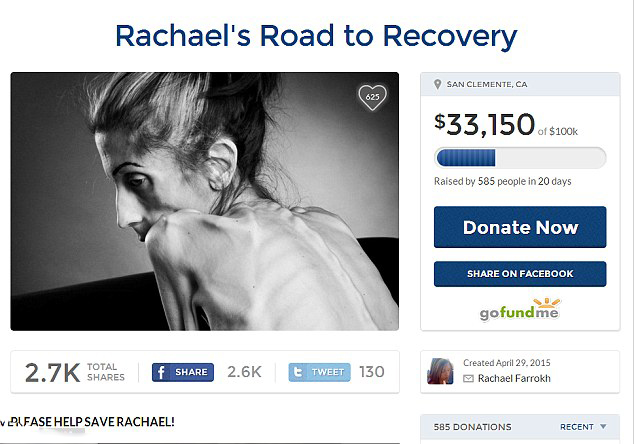Click the Twitter bird icon
The height and width of the screenshot is (444, 634).
click(298, 372)
